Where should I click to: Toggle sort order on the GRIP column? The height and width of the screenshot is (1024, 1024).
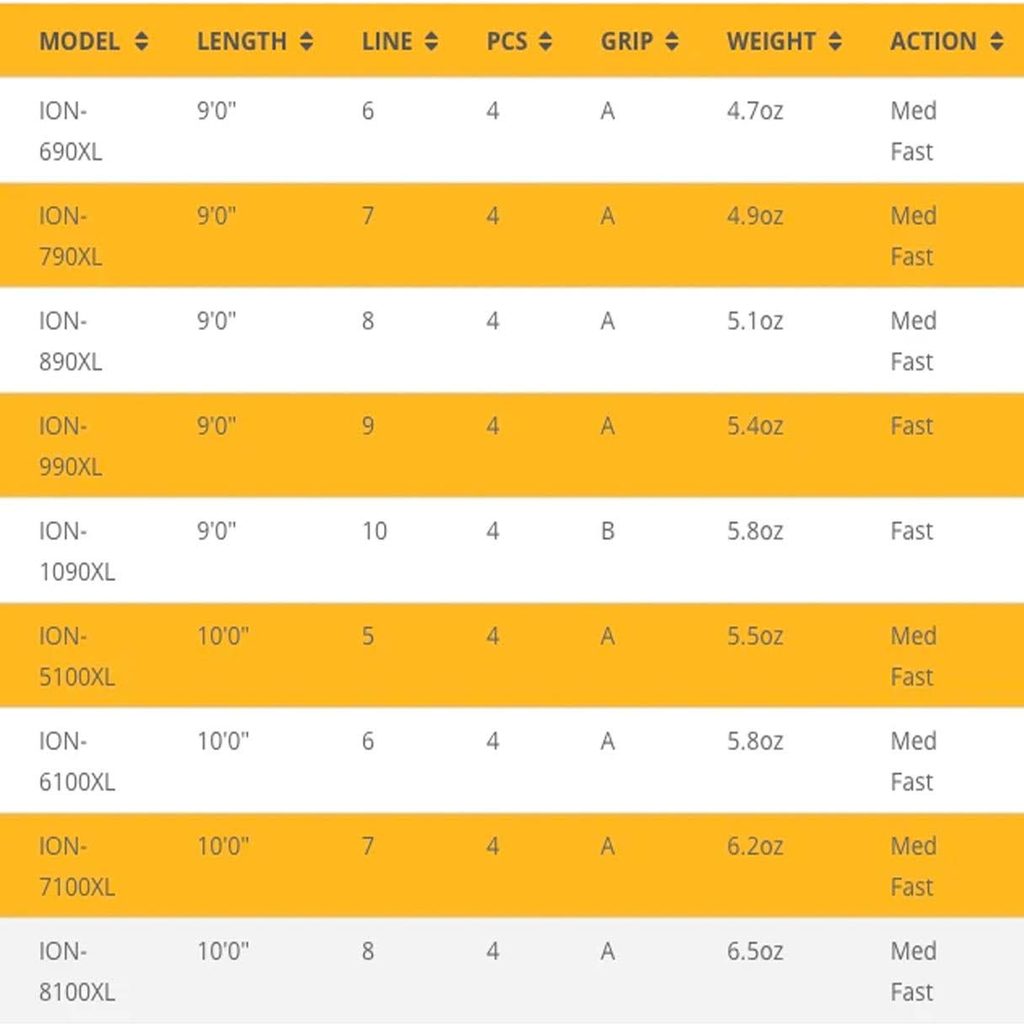point(672,41)
